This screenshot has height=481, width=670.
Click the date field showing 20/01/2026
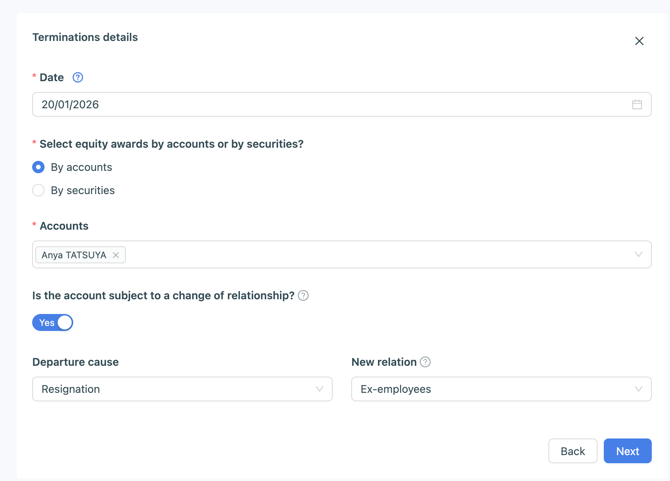click(x=300, y=104)
